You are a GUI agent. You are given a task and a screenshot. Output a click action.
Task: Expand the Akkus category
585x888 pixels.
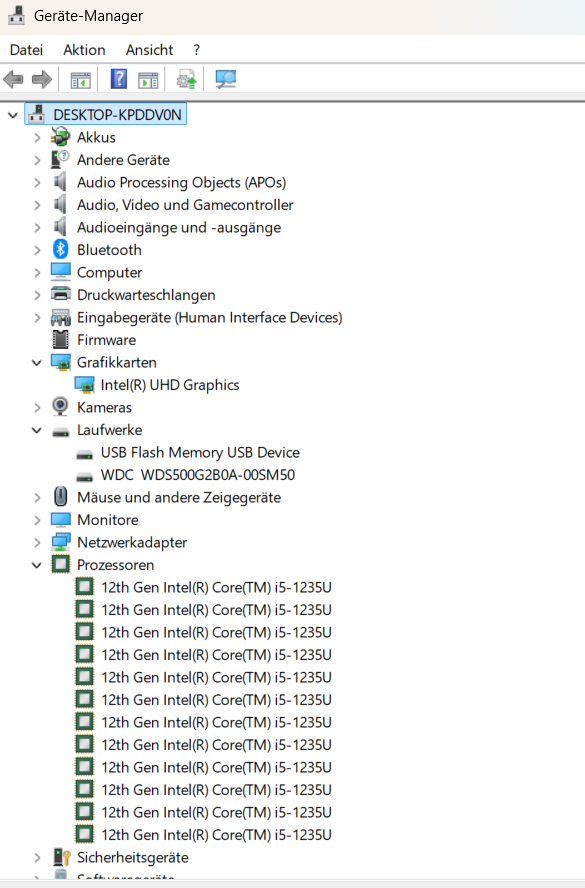click(x=37, y=138)
